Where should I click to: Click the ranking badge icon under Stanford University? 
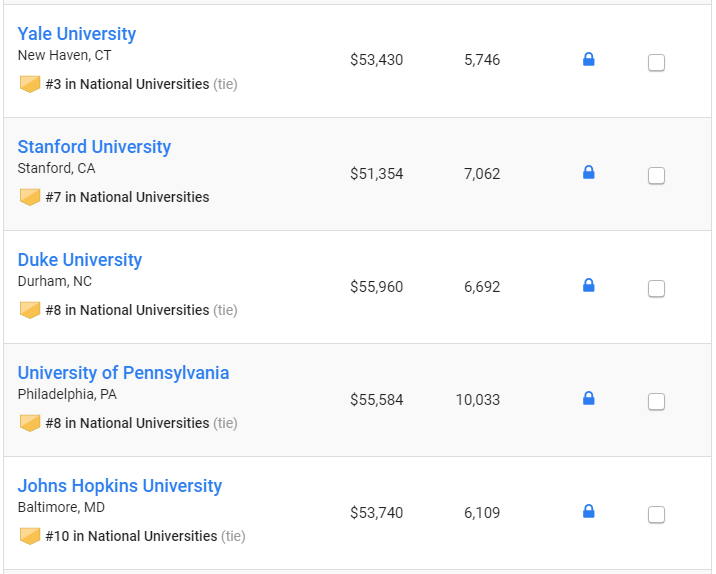(30, 197)
